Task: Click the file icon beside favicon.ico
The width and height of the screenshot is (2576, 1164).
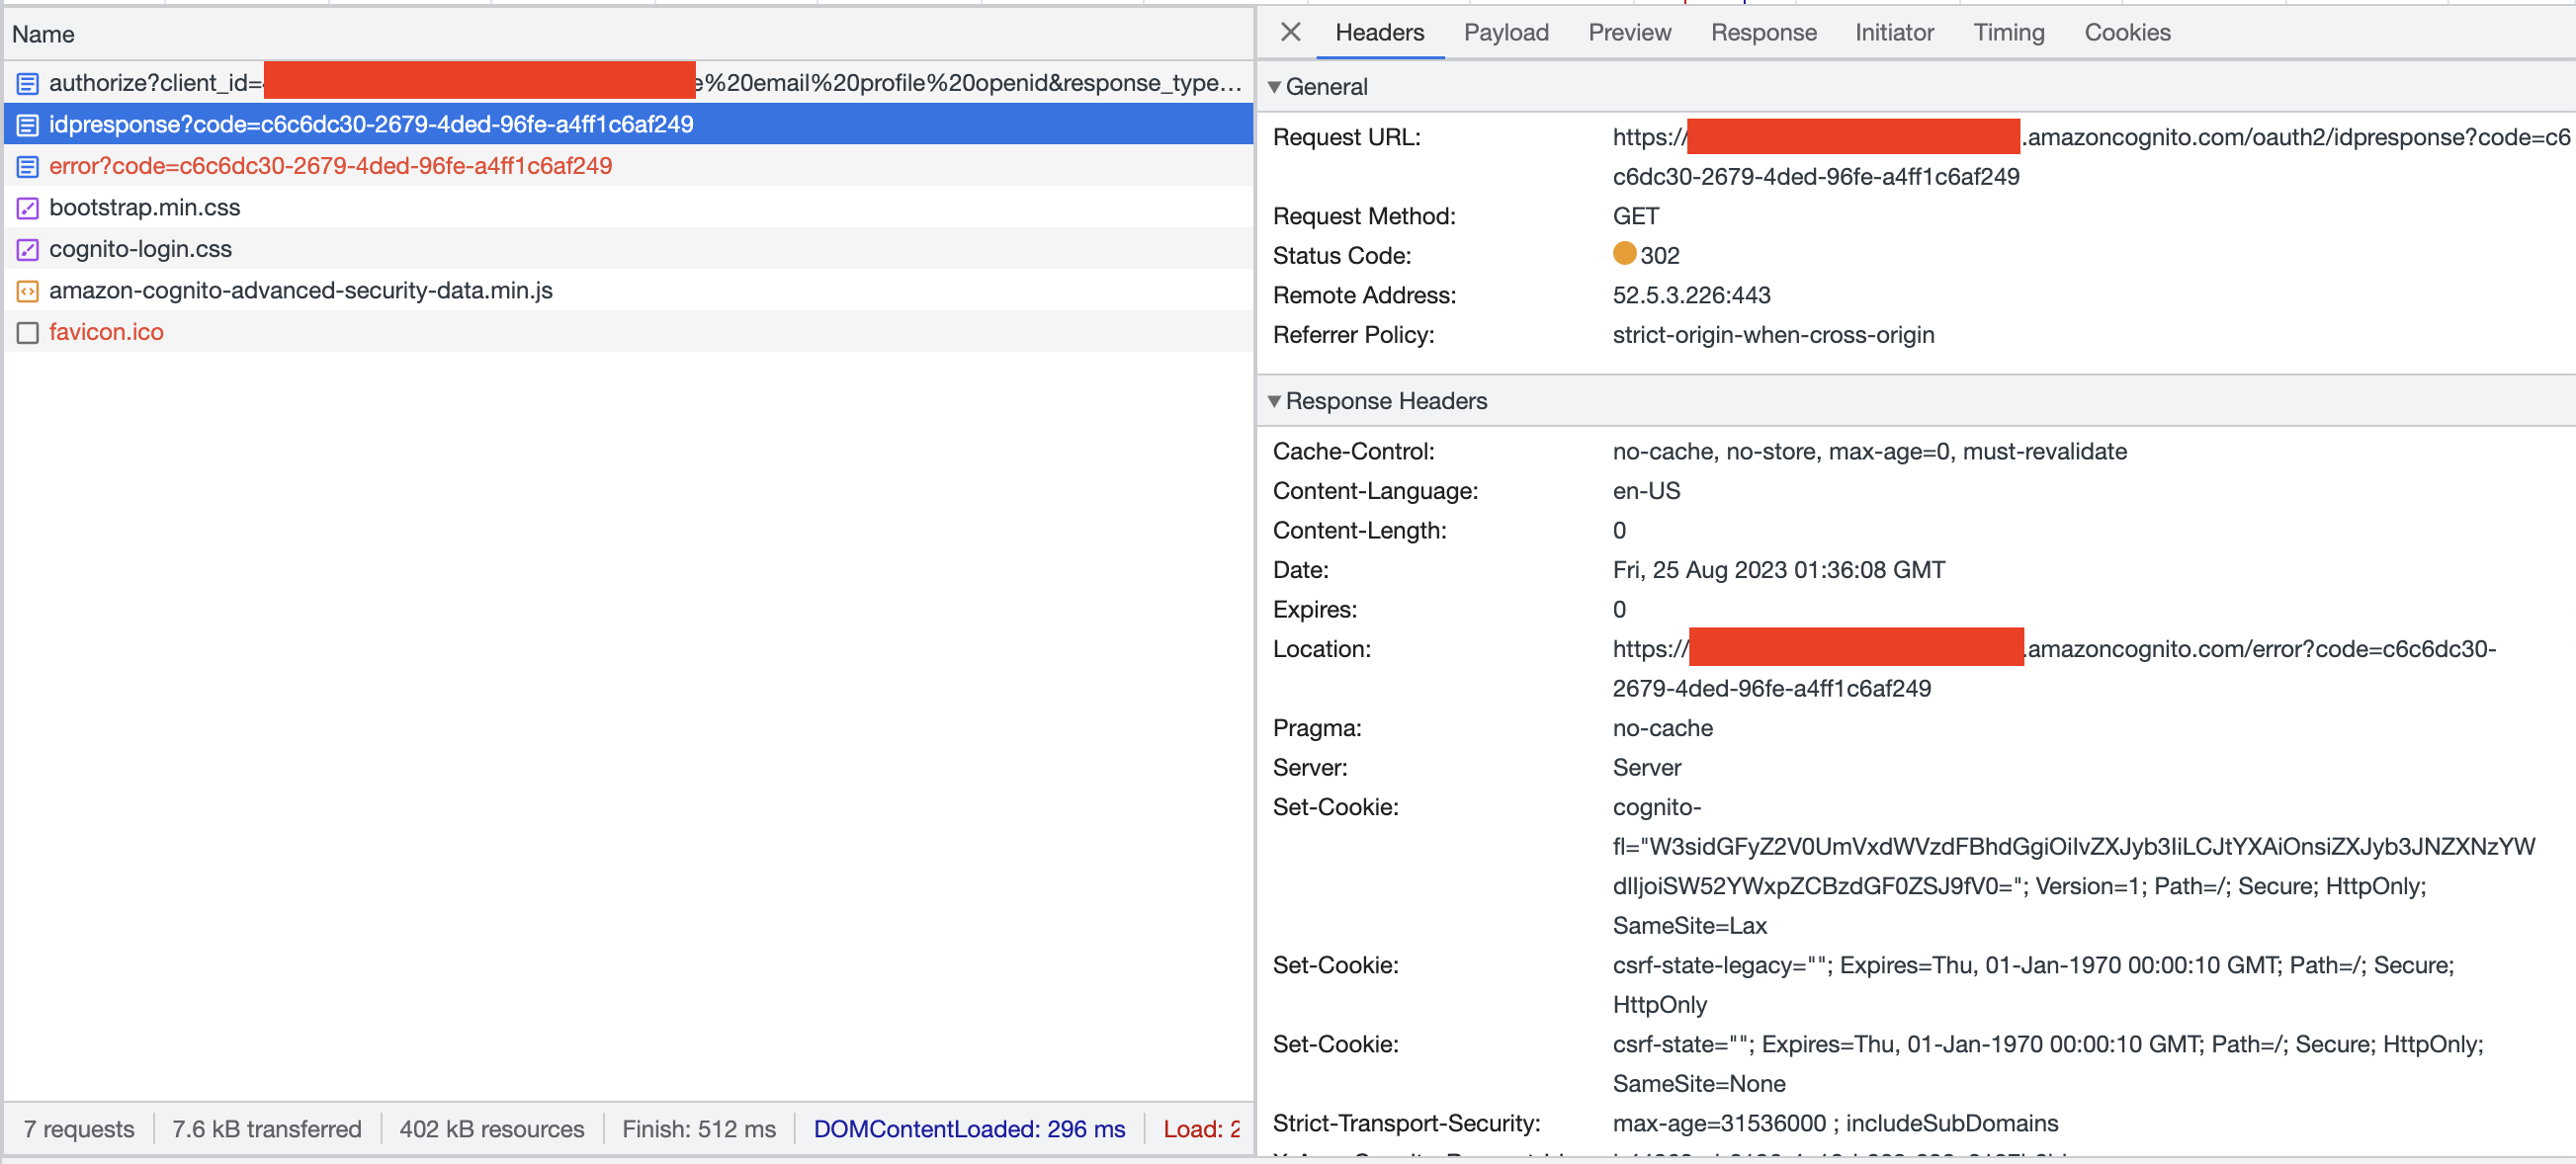Action: (27, 332)
